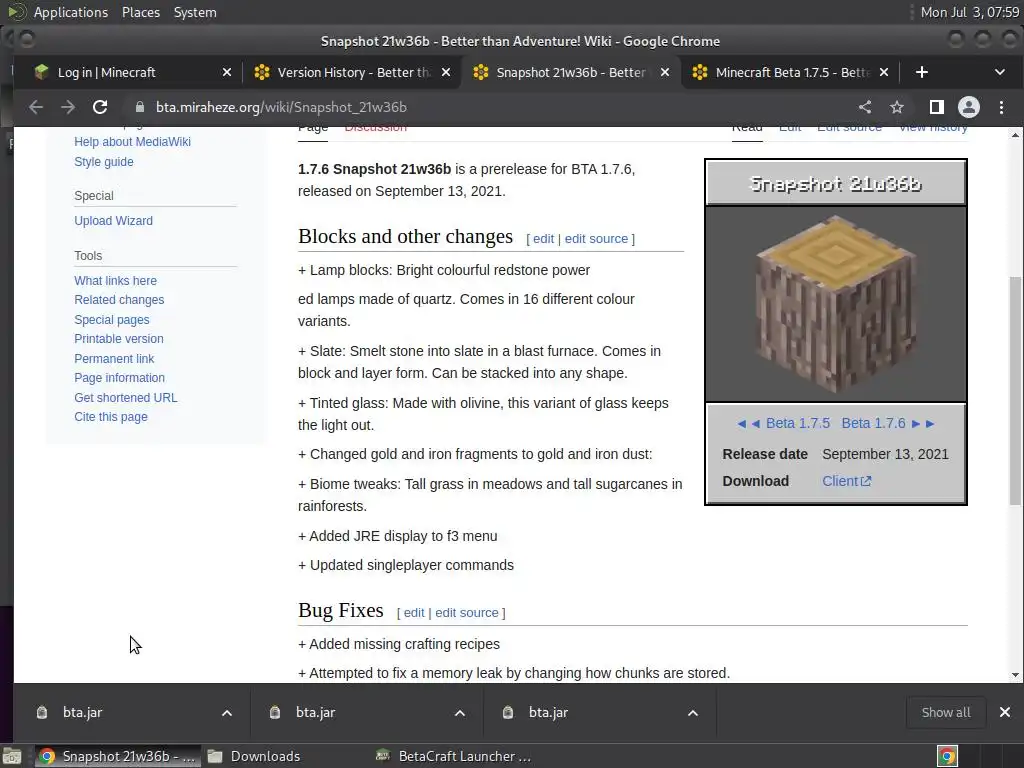Open the Chrome three-dot menu
Screen dimensions: 1024x768
click(1001, 107)
